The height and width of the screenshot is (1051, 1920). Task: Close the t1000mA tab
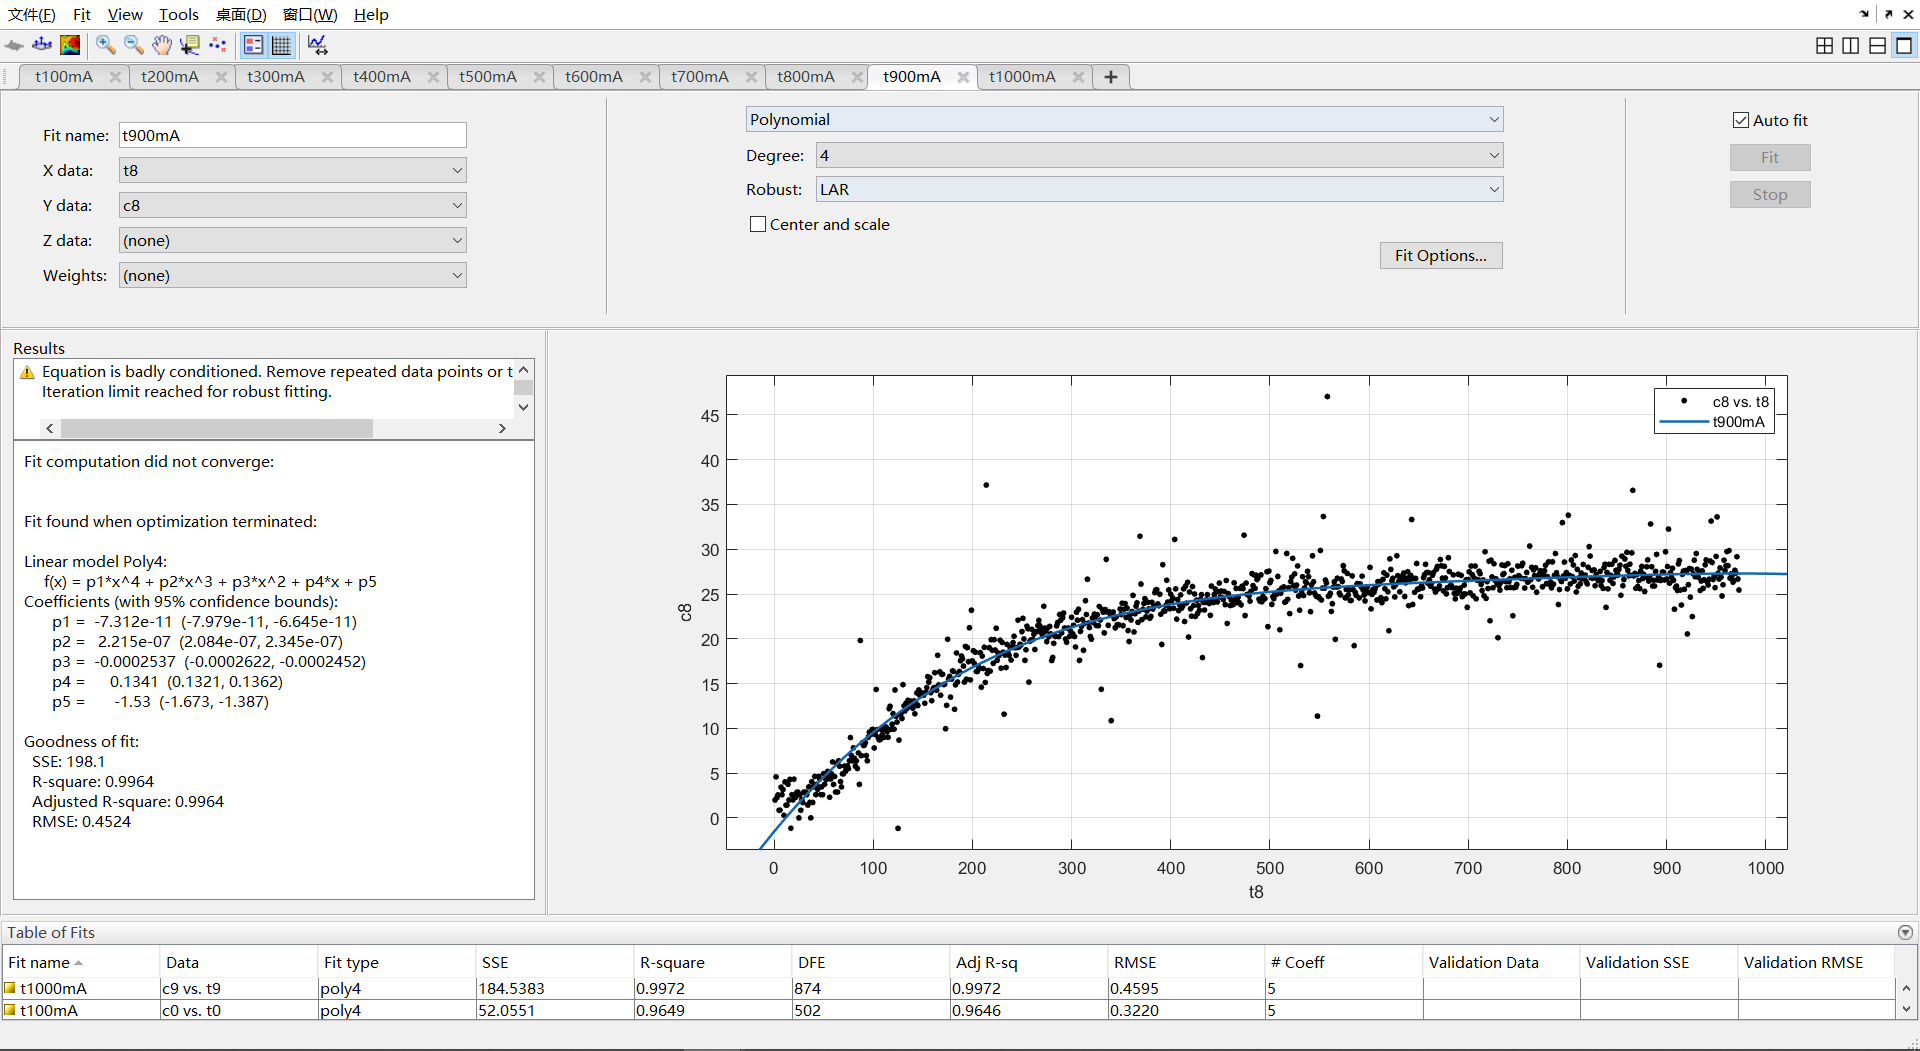click(x=1078, y=77)
